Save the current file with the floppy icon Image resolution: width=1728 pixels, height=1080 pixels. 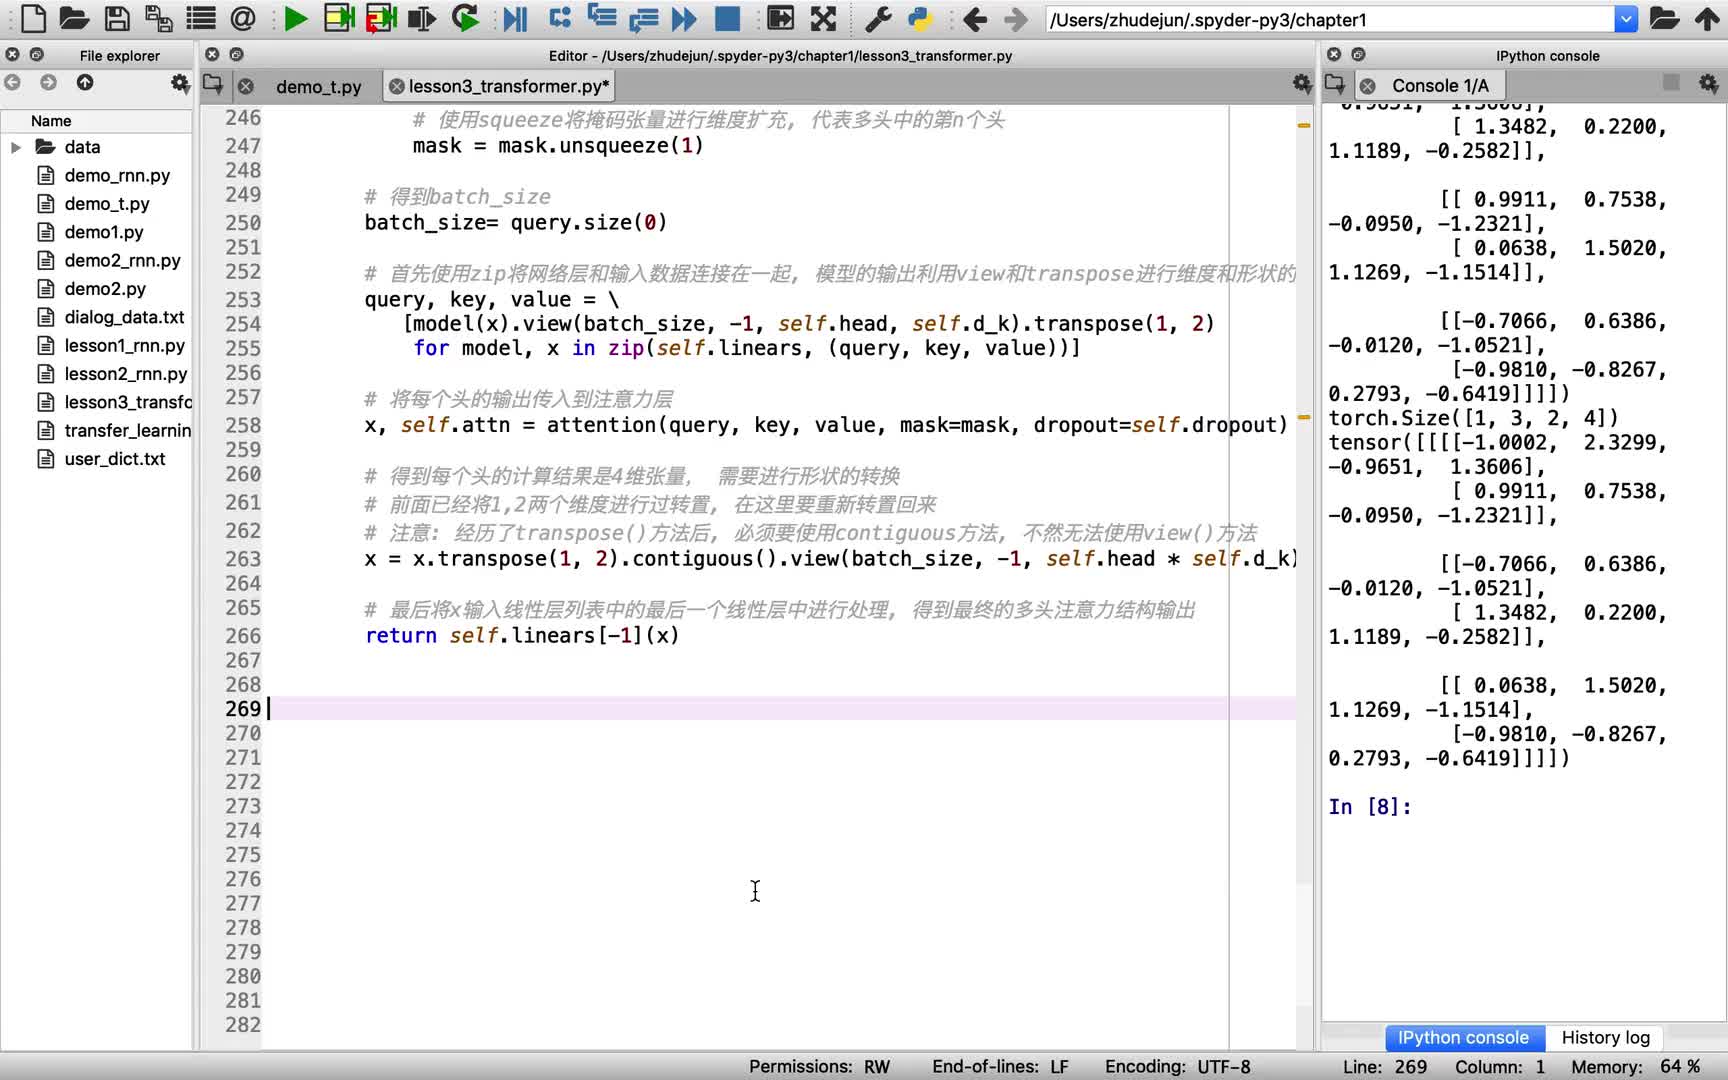click(x=117, y=18)
